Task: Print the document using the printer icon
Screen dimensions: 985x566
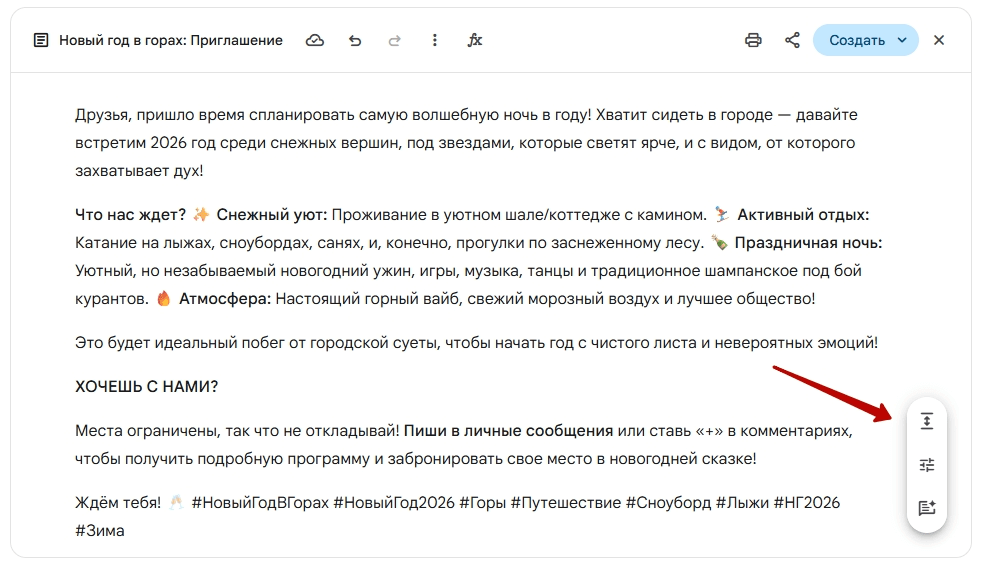Action: 753,41
